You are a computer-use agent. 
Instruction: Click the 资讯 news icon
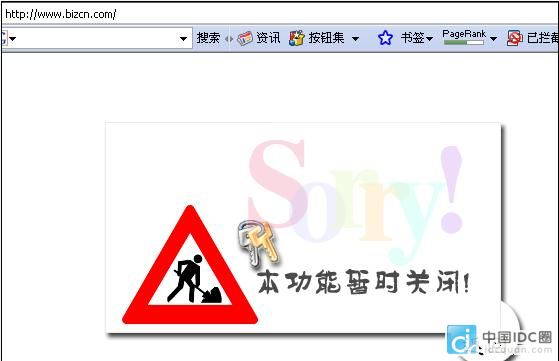tap(245, 38)
